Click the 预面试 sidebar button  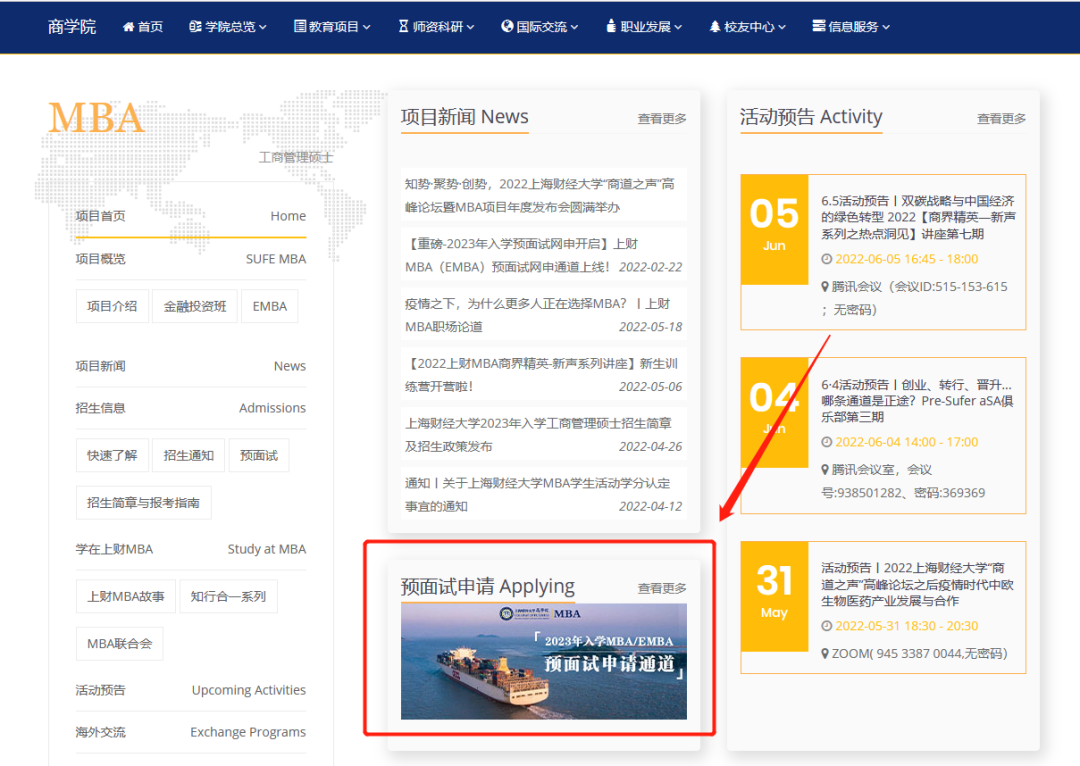[258, 455]
